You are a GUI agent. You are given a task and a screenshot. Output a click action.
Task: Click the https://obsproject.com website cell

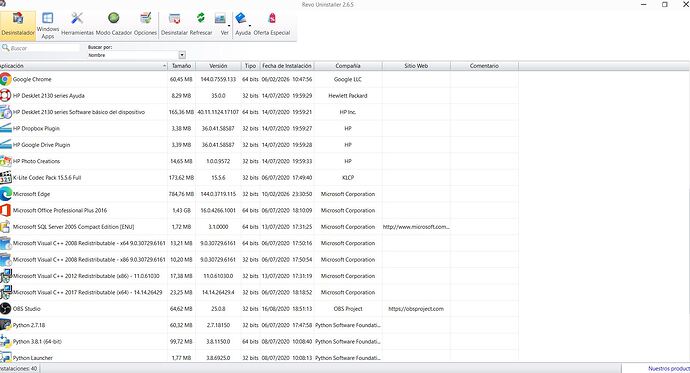(x=416, y=309)
